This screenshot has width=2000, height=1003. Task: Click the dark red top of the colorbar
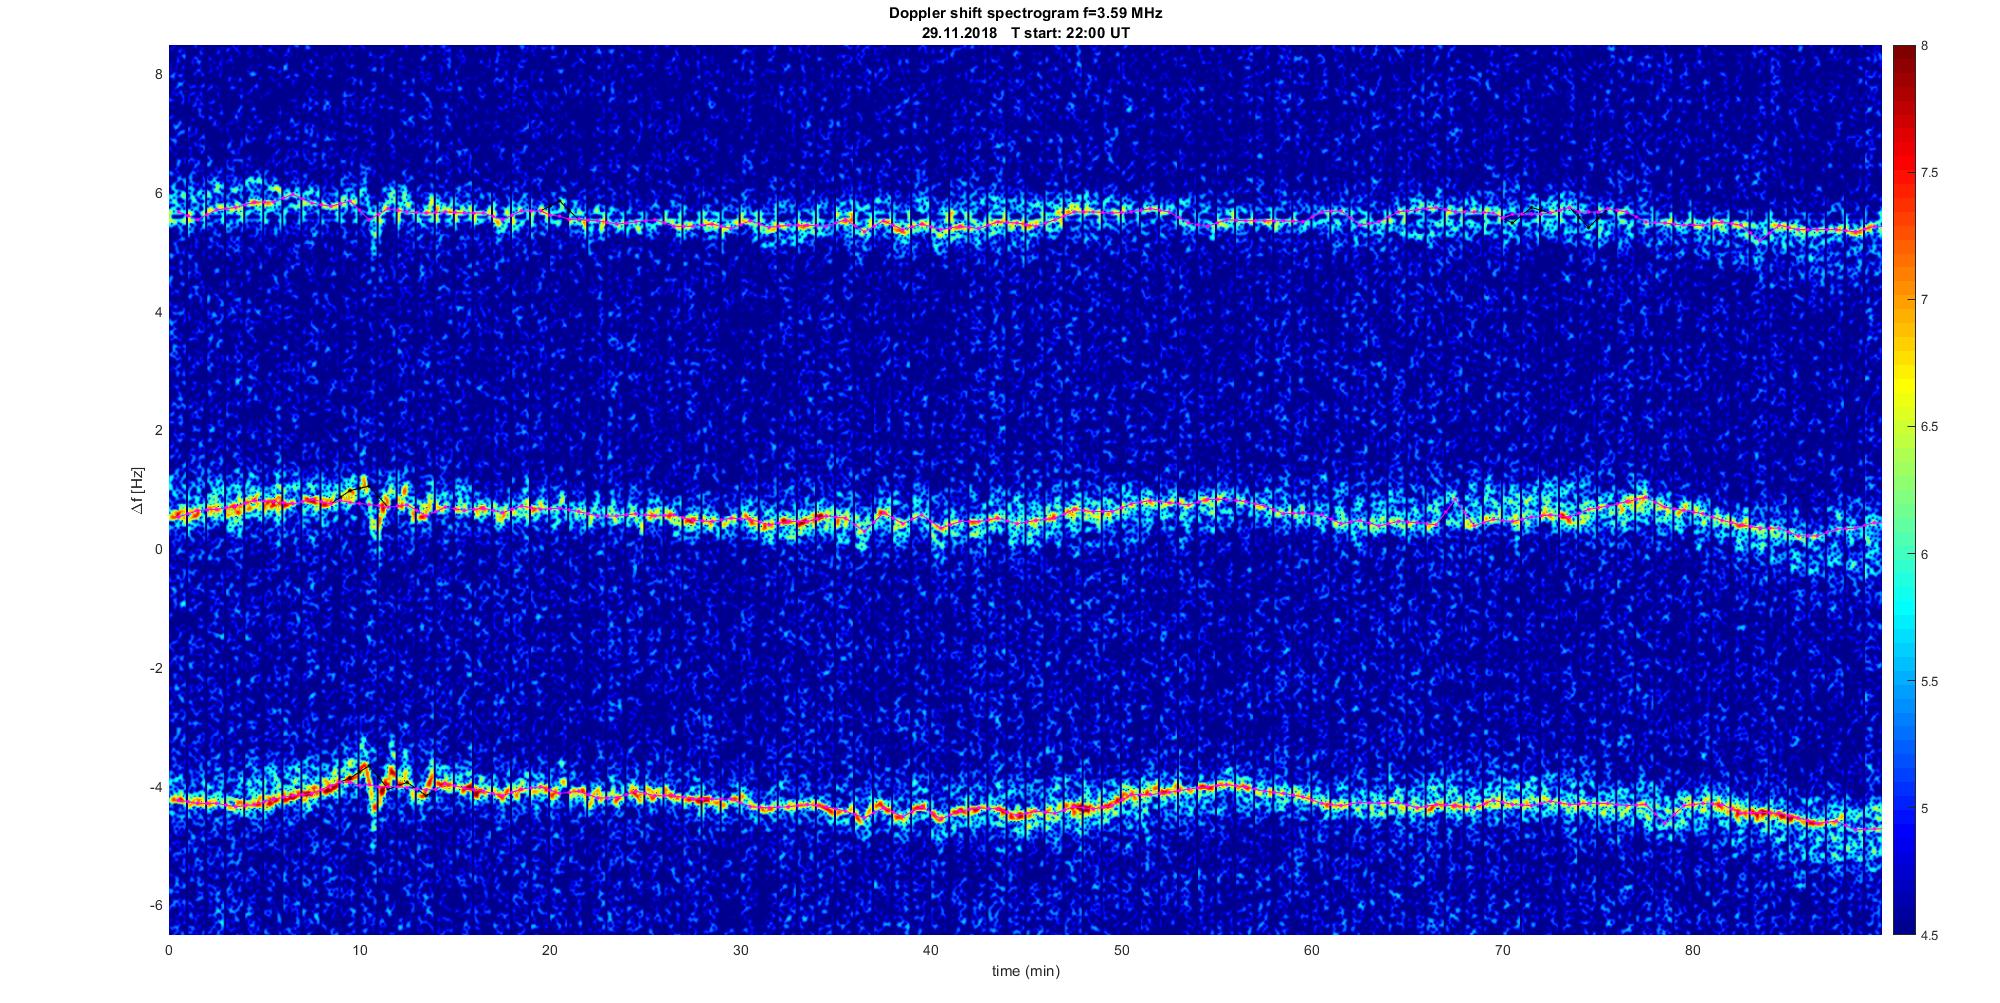[1903, 55]
